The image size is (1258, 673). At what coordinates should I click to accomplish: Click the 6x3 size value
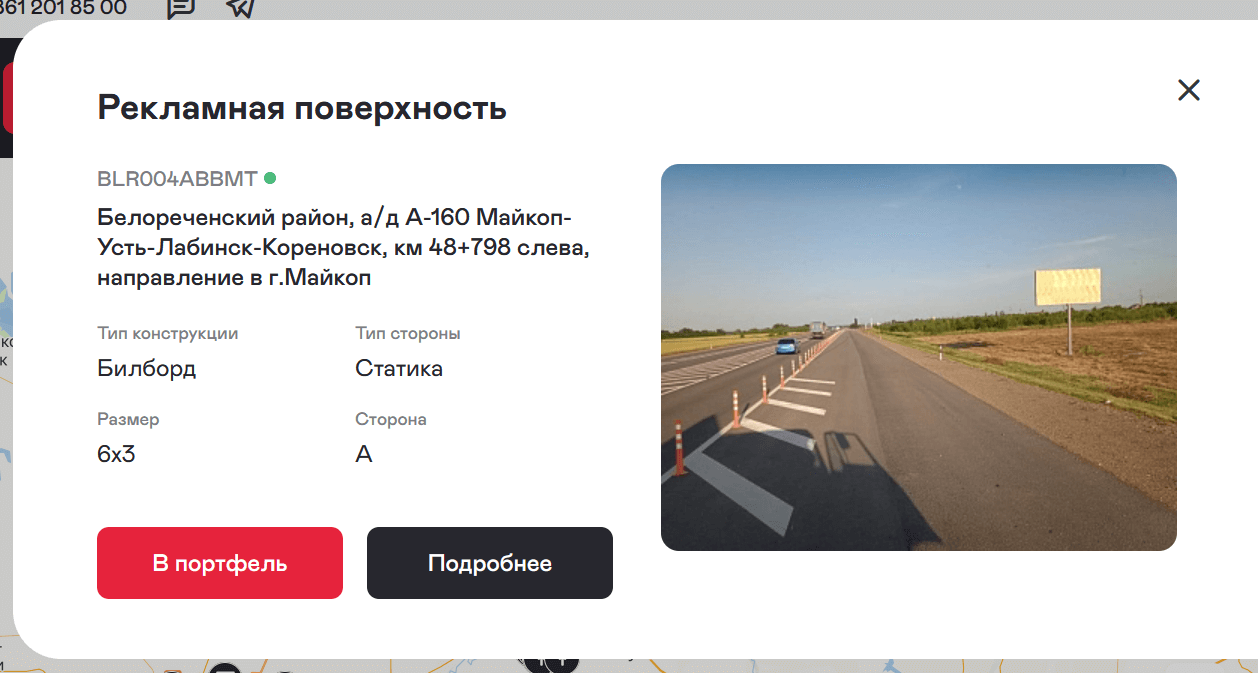[x=116, y=454]
